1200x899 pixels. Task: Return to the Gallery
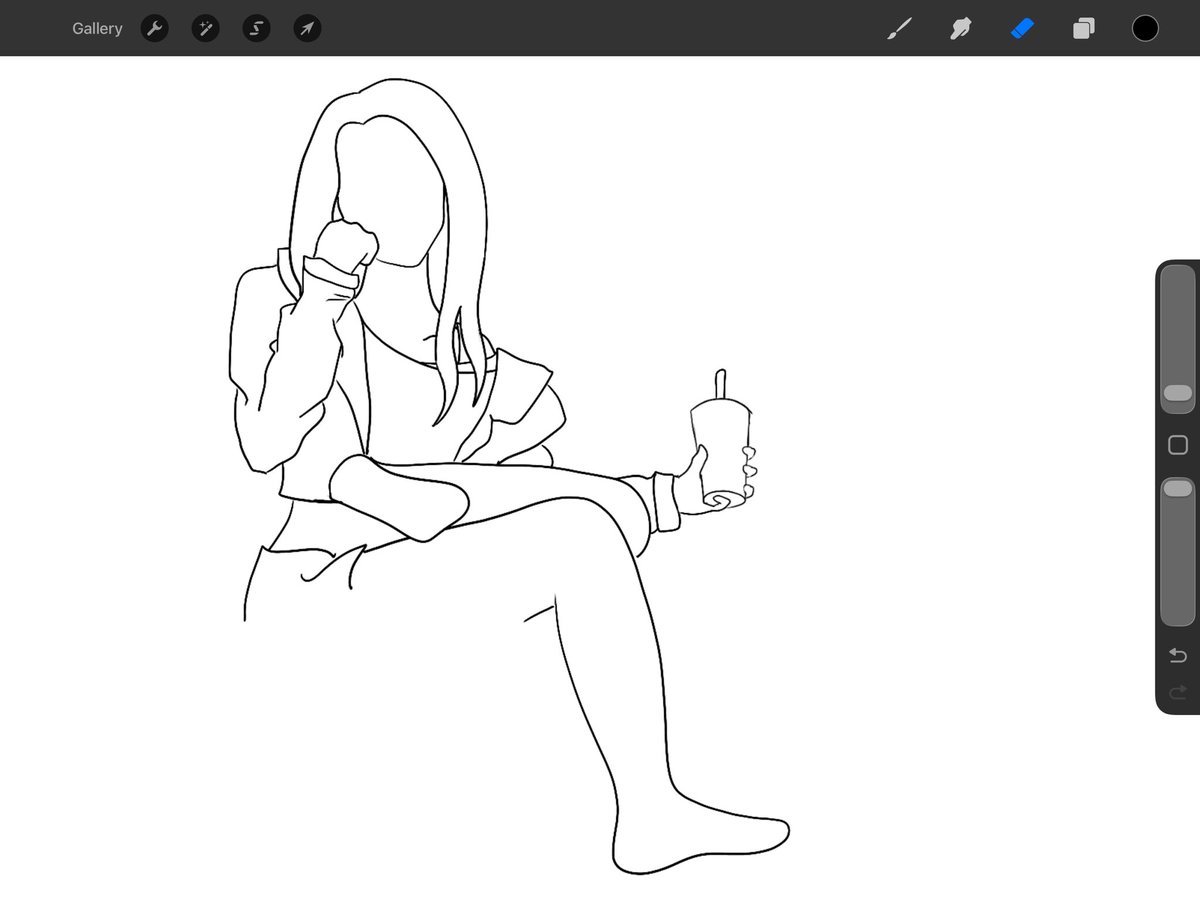coord(97,29)
